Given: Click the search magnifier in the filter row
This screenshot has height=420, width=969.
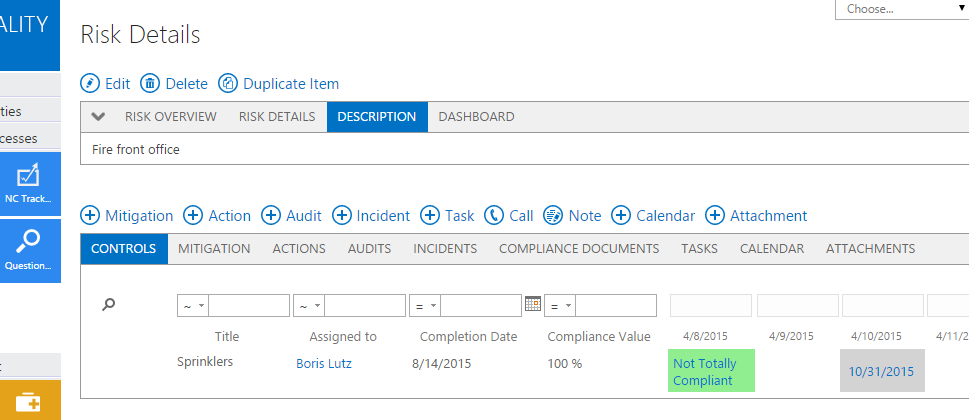Looking at the screenshot, I should 109,304.
